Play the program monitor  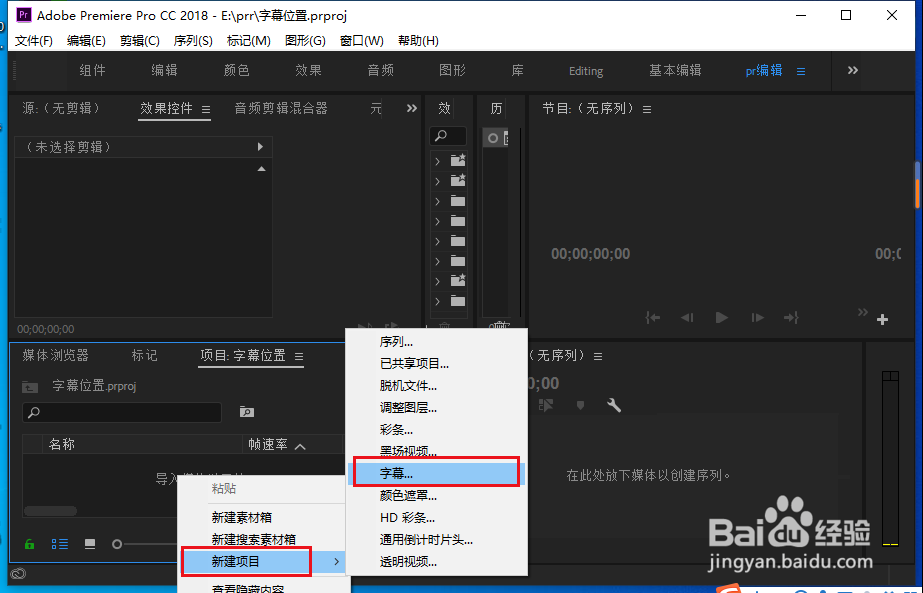click(722, 317)
